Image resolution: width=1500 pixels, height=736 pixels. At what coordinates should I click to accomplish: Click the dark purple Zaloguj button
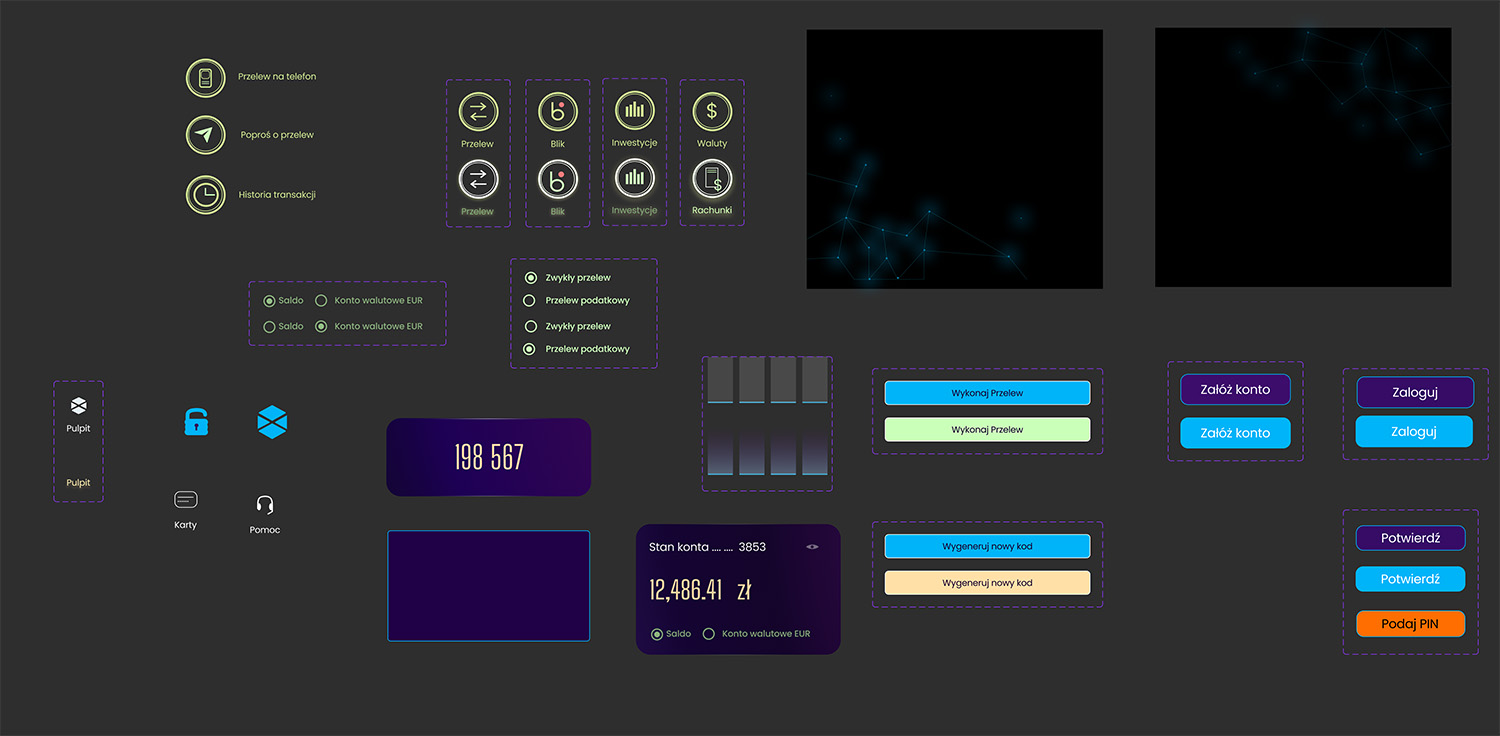[1414, 393]
